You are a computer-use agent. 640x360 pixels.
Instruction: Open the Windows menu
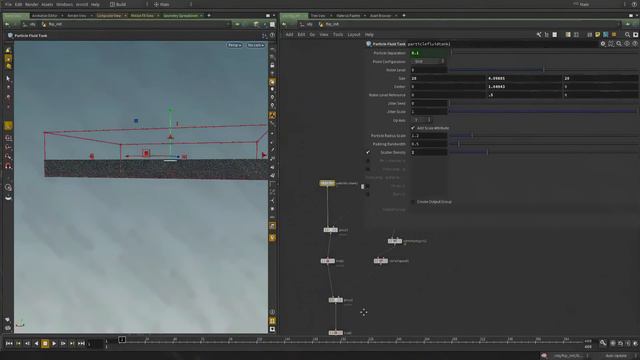[64, 4]
